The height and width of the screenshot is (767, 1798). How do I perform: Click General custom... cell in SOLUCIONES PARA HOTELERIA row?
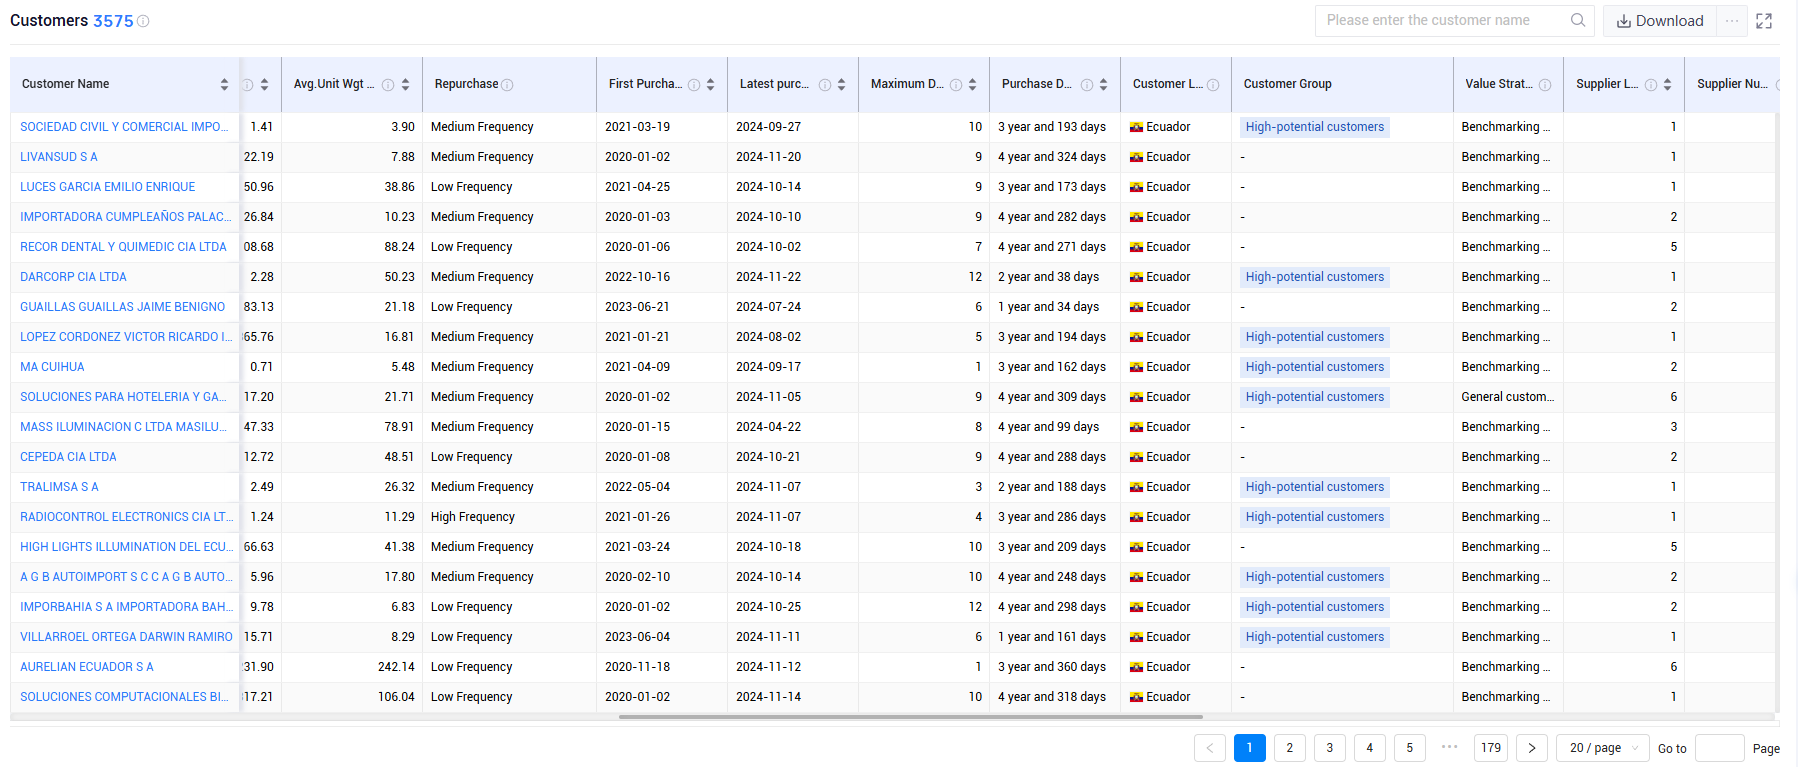click(1507, 397)
